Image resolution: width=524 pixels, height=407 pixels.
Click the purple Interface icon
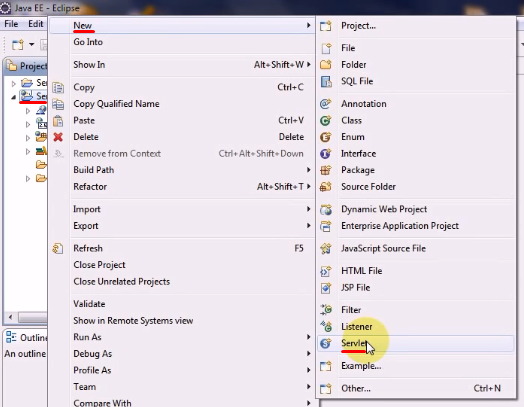tap(326, 154)
